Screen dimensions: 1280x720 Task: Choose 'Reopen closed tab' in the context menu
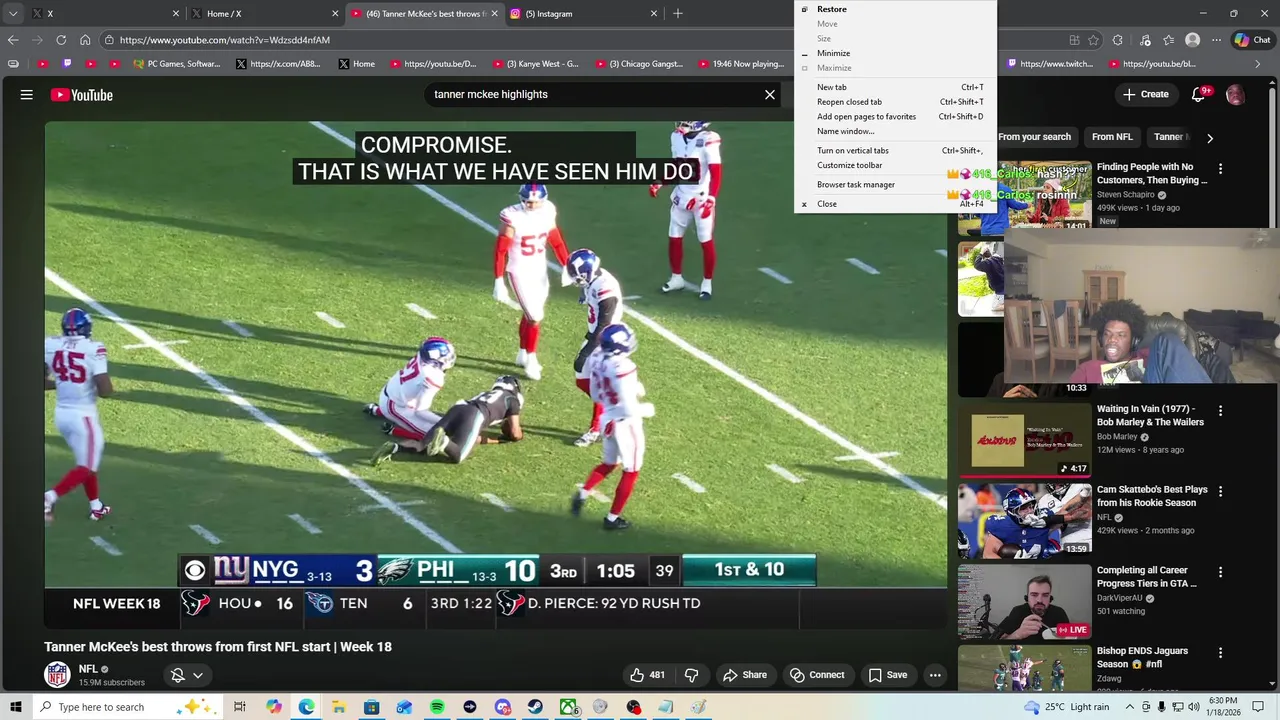[895, 102]
